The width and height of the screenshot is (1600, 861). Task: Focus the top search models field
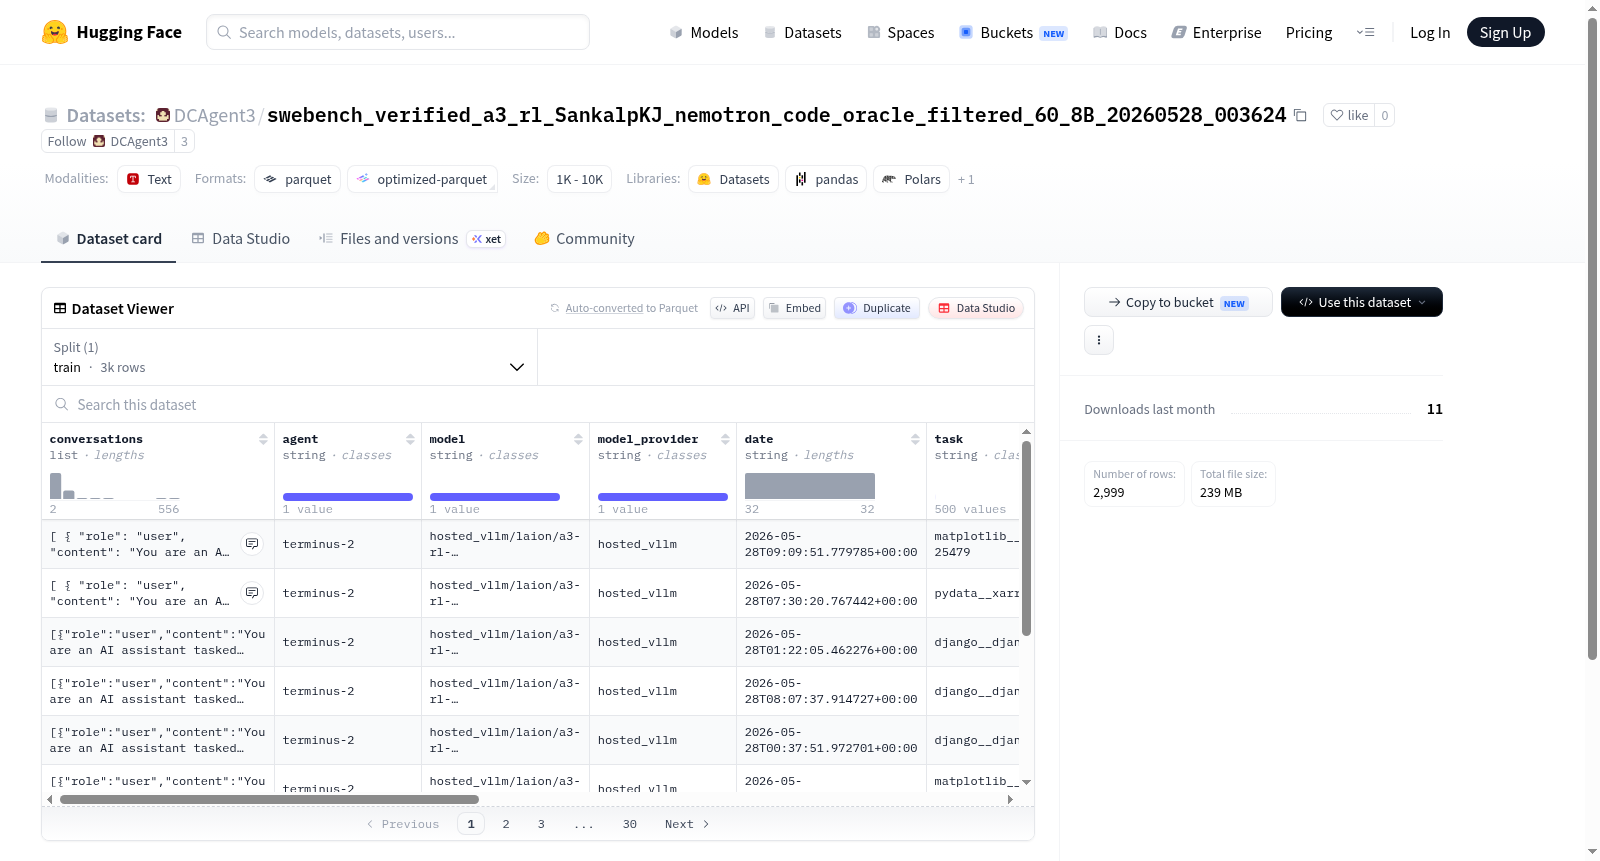398,32
